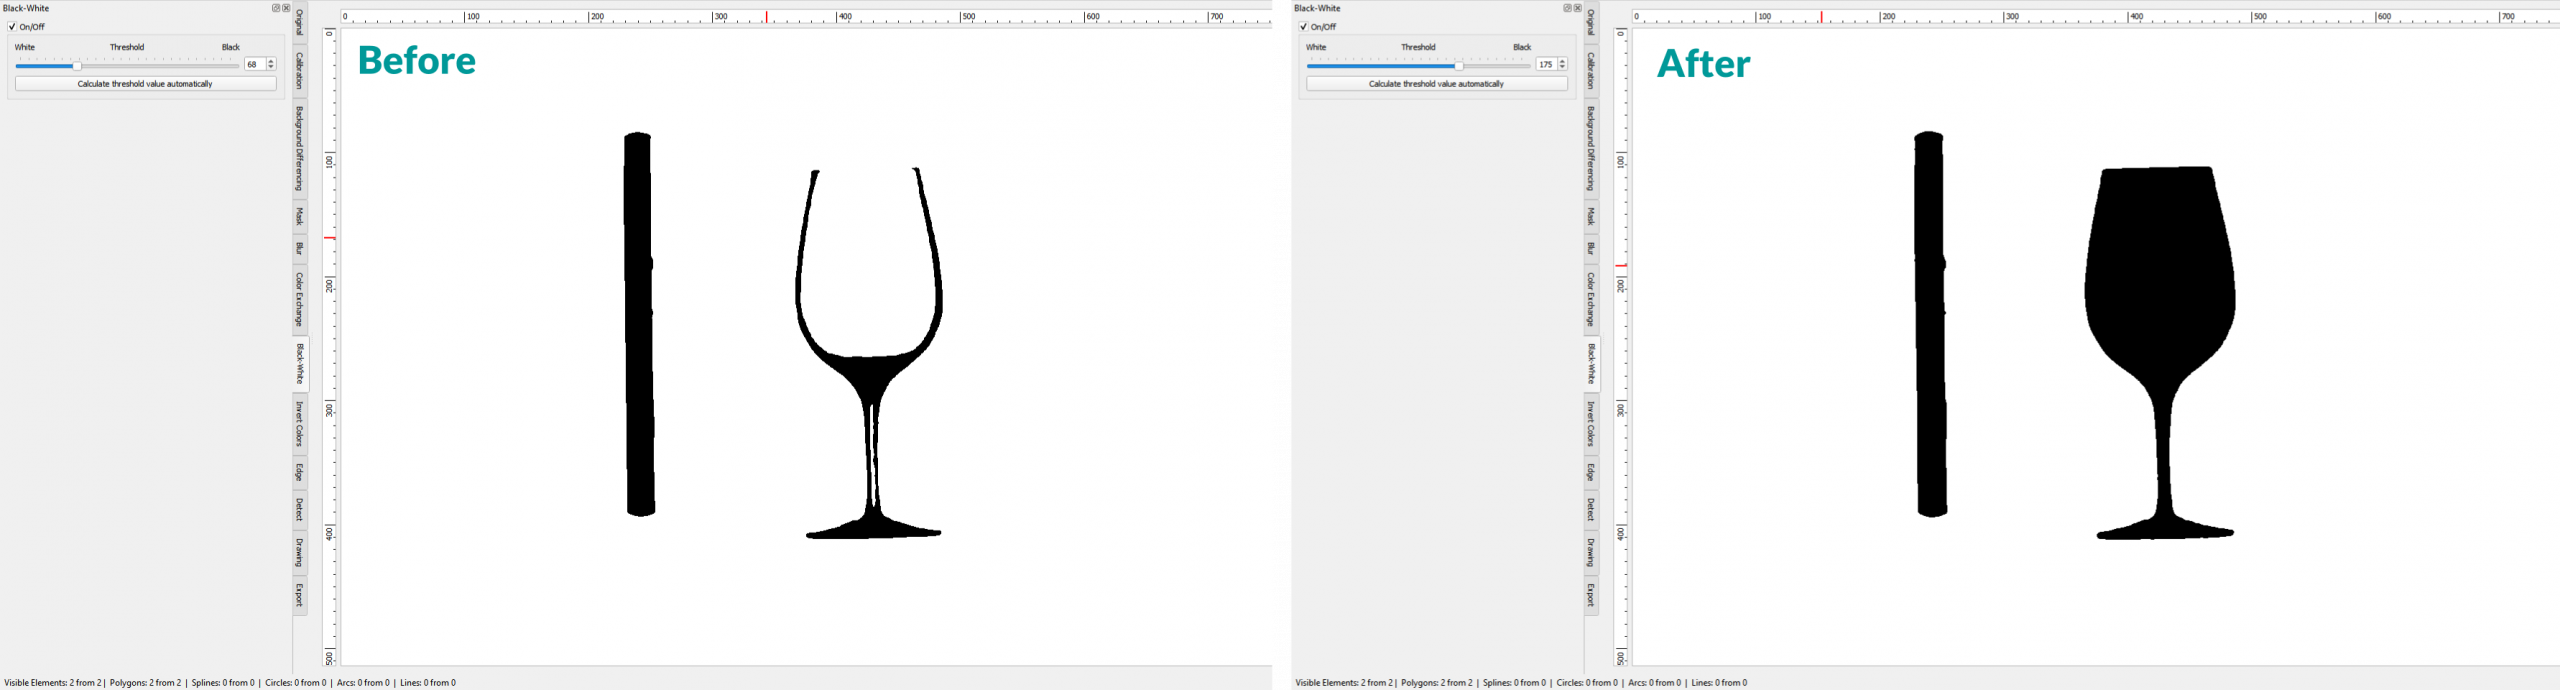Image resolution: width=2560 pixels, height=690 pixels.
Task: Click the threshold slider handle in After window
Action: pyautogui.click(x=1459, y=65)
